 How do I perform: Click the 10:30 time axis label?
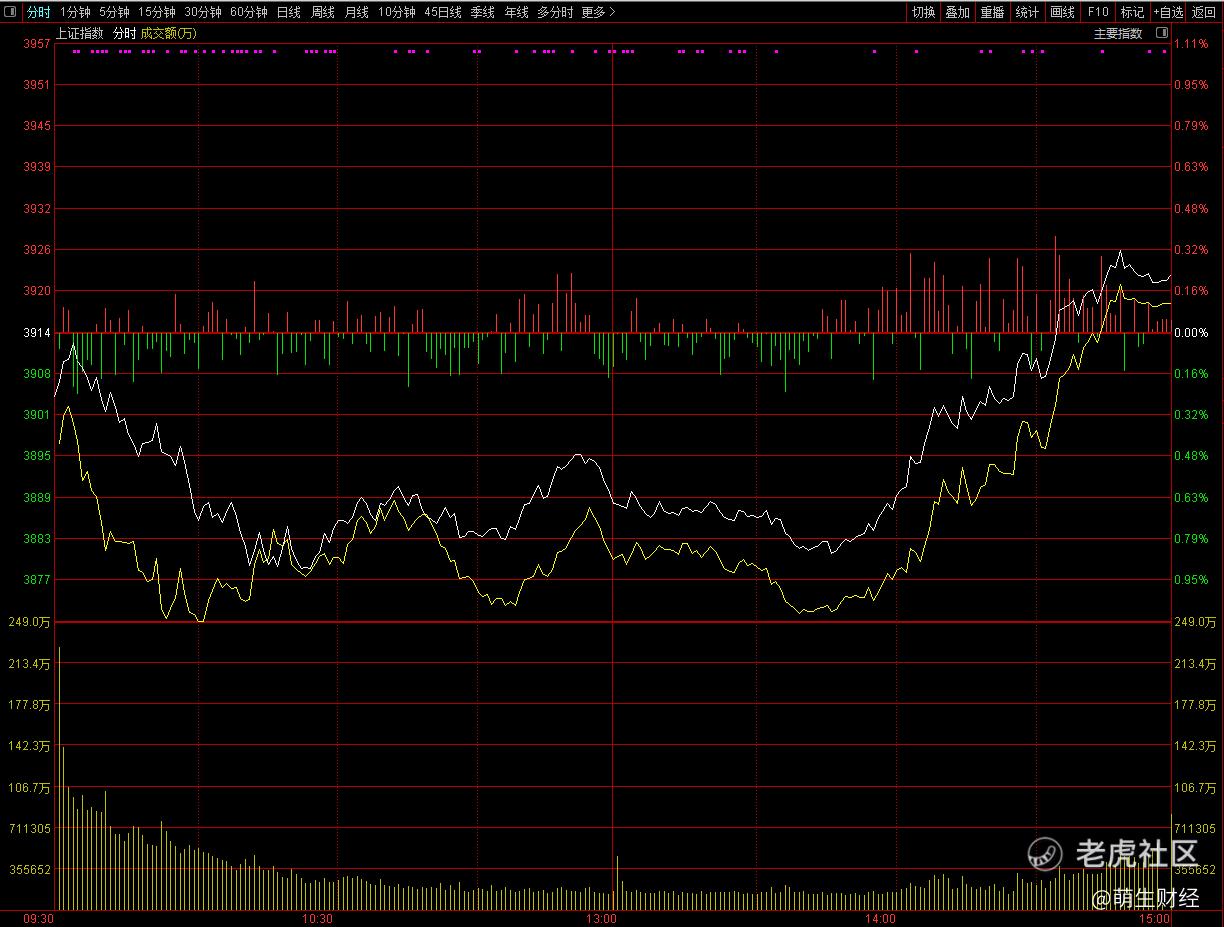(x=317, y=918)
